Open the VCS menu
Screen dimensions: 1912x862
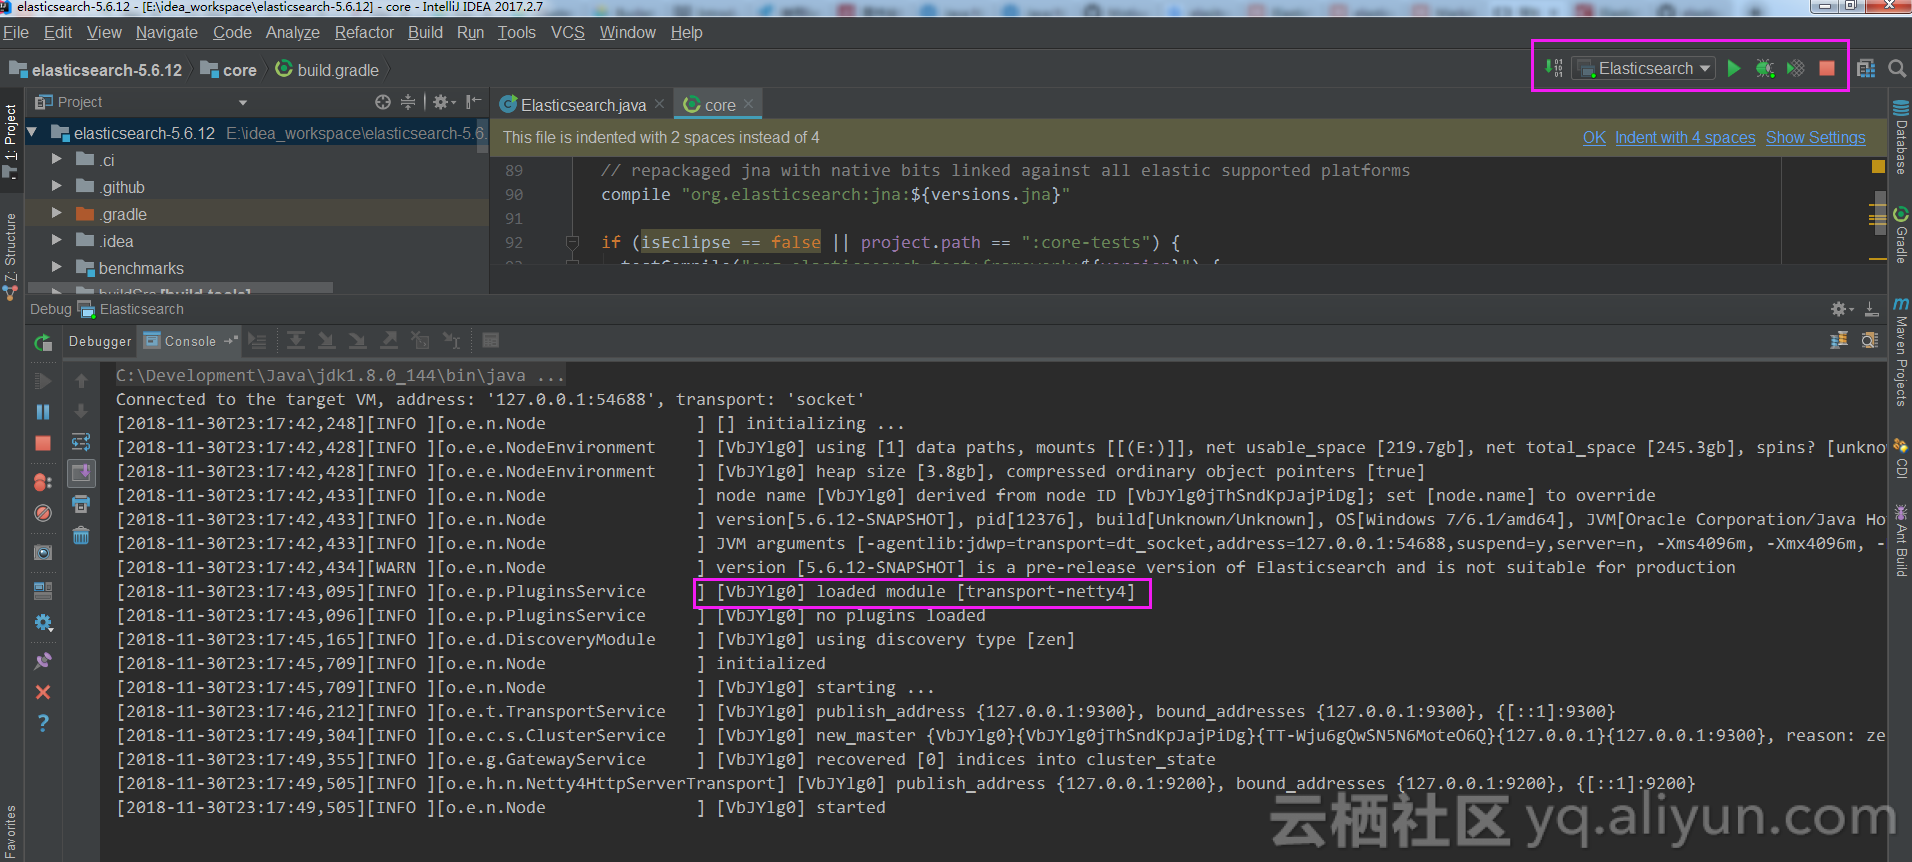(x=567, y=32)
